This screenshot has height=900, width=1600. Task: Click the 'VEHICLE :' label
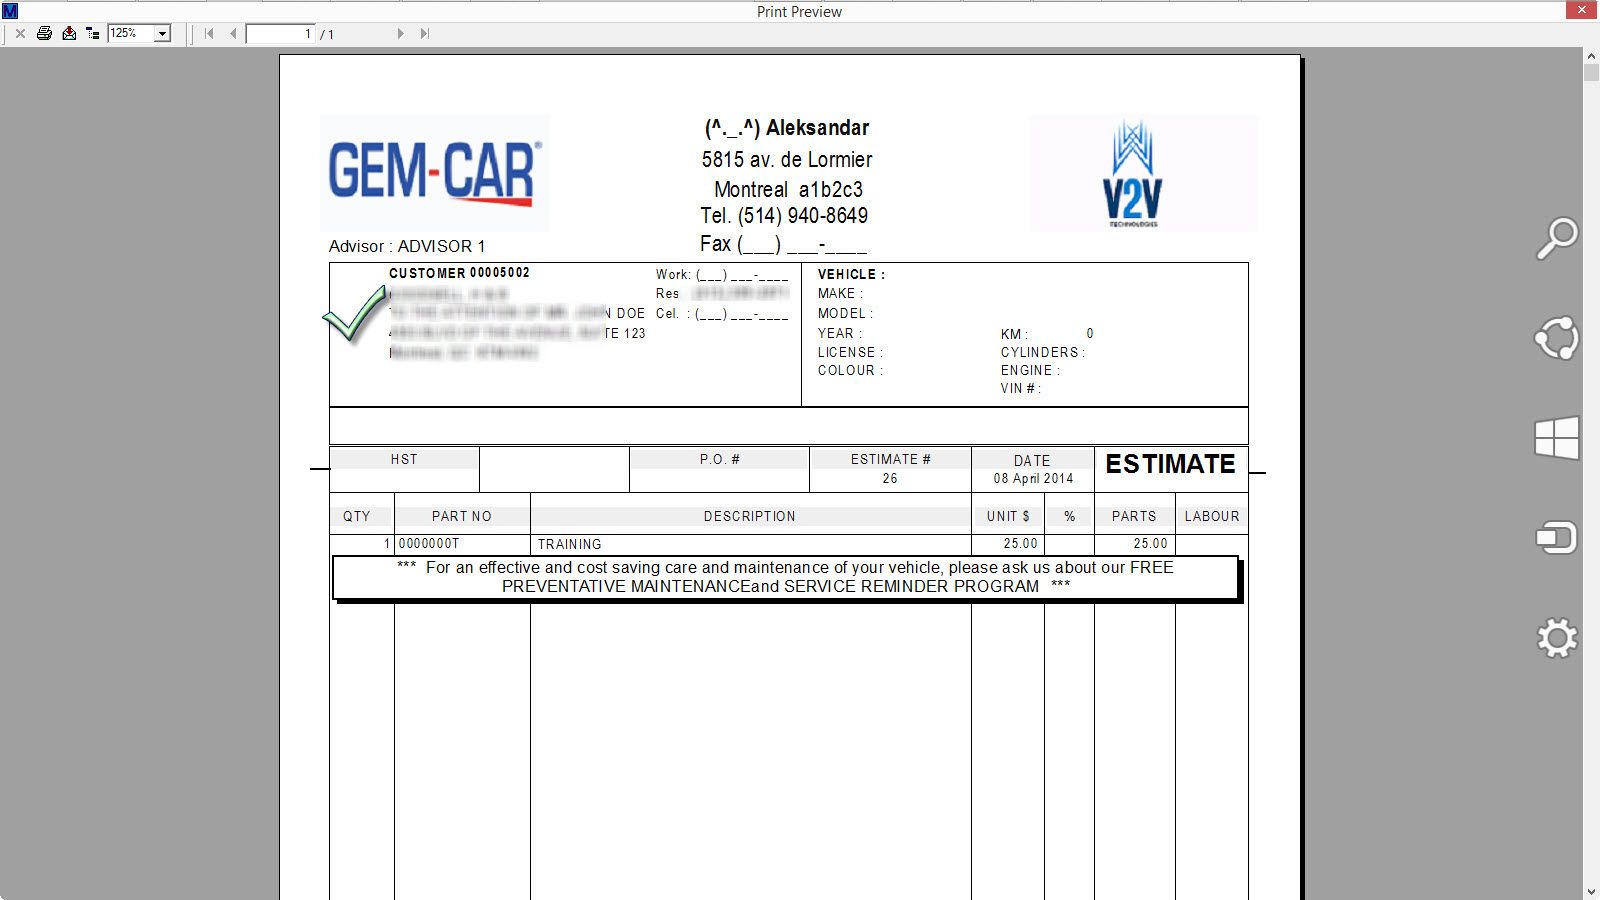[851, 274]
